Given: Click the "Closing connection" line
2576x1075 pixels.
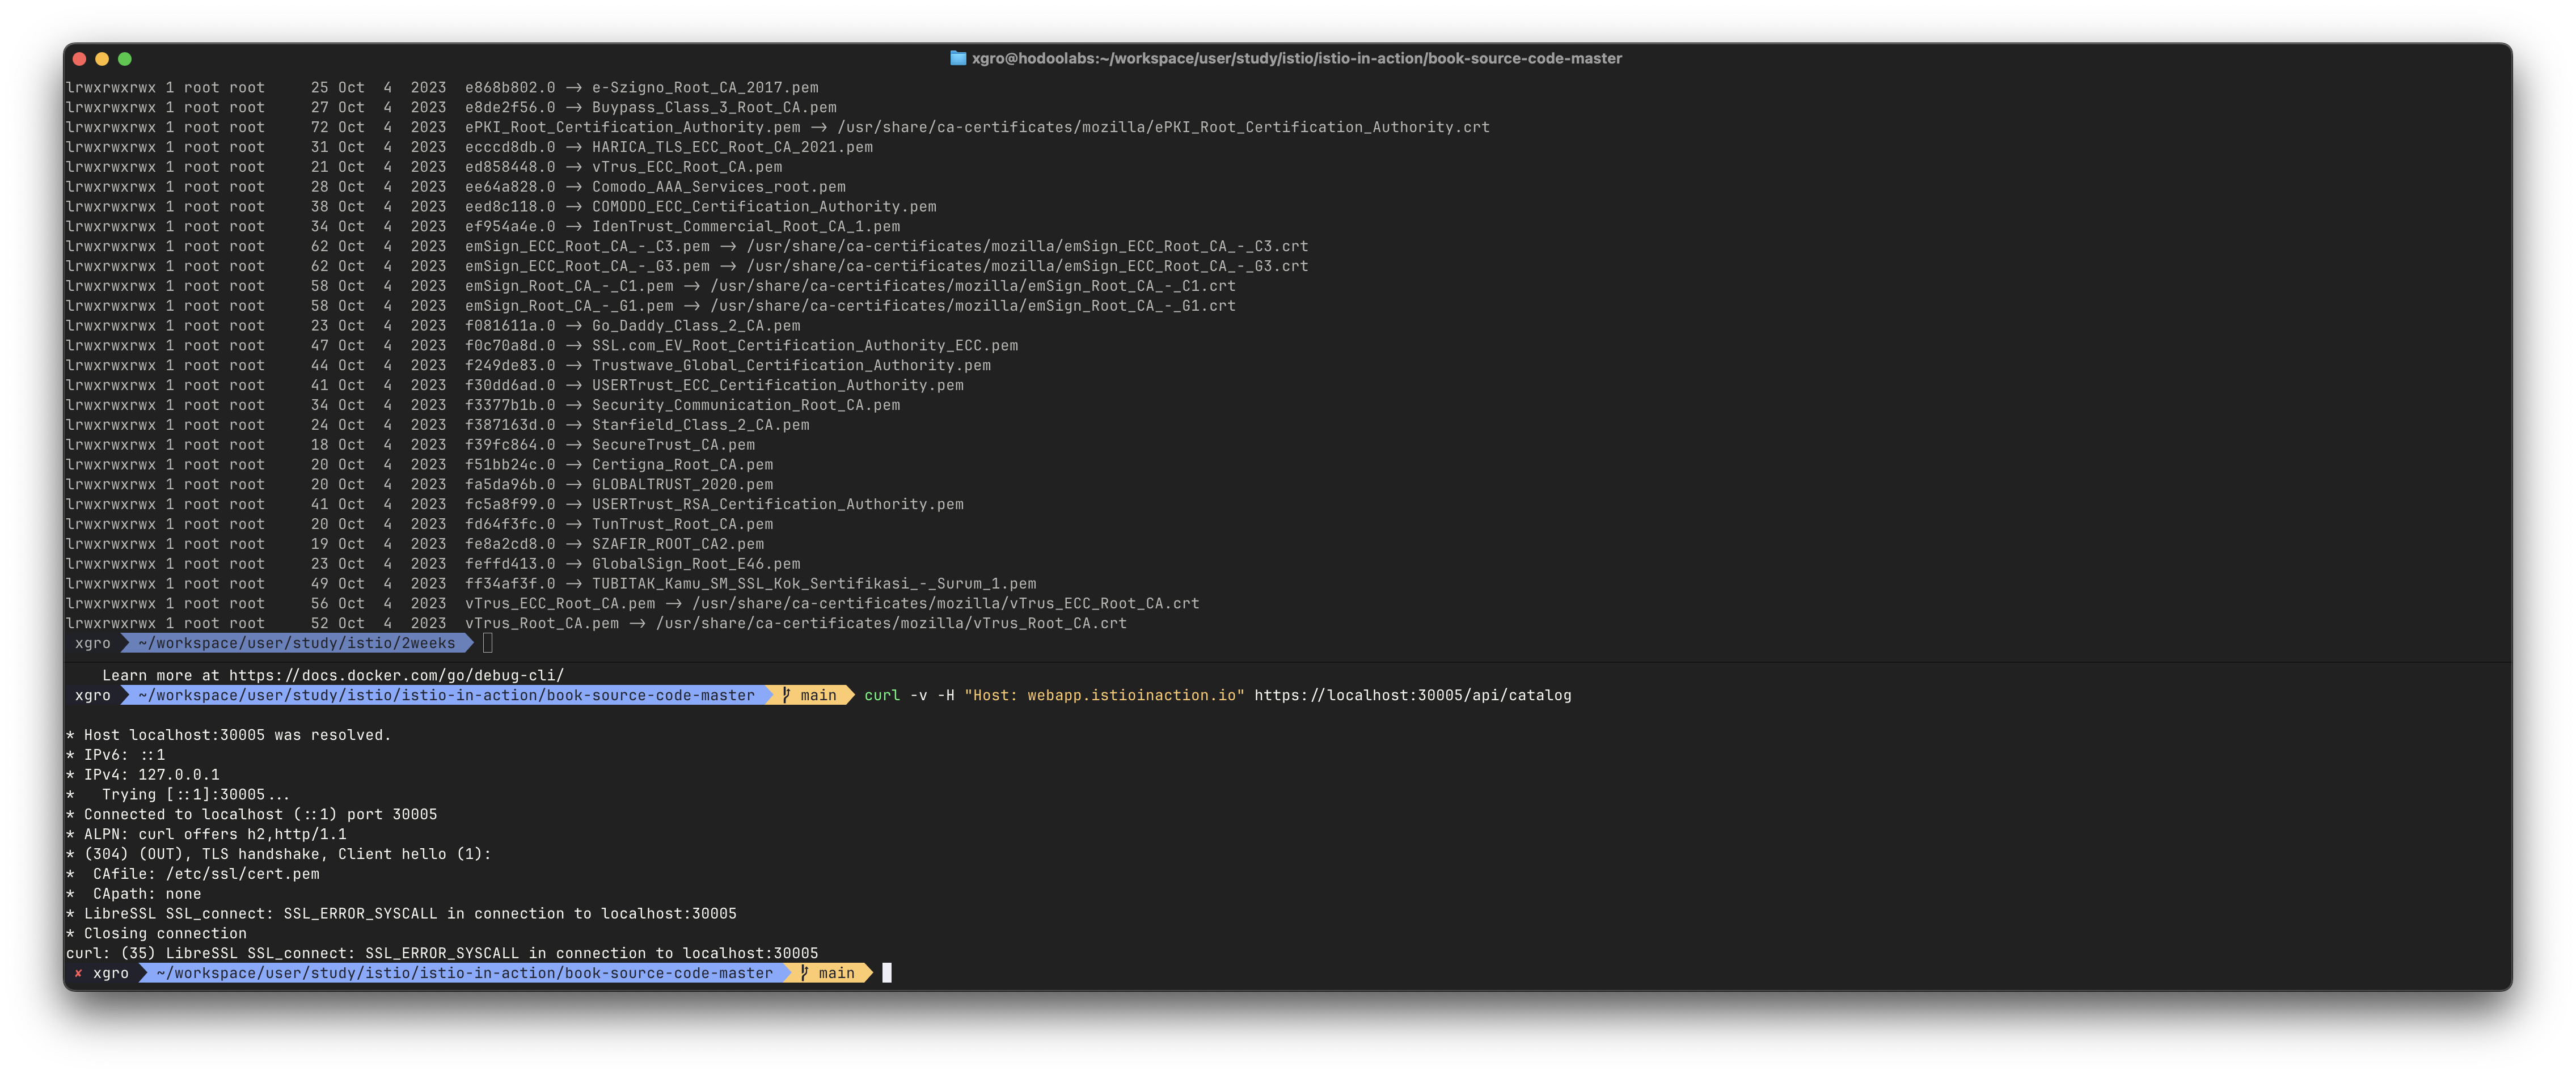Looking at the screenshot, I should (156, 933).
